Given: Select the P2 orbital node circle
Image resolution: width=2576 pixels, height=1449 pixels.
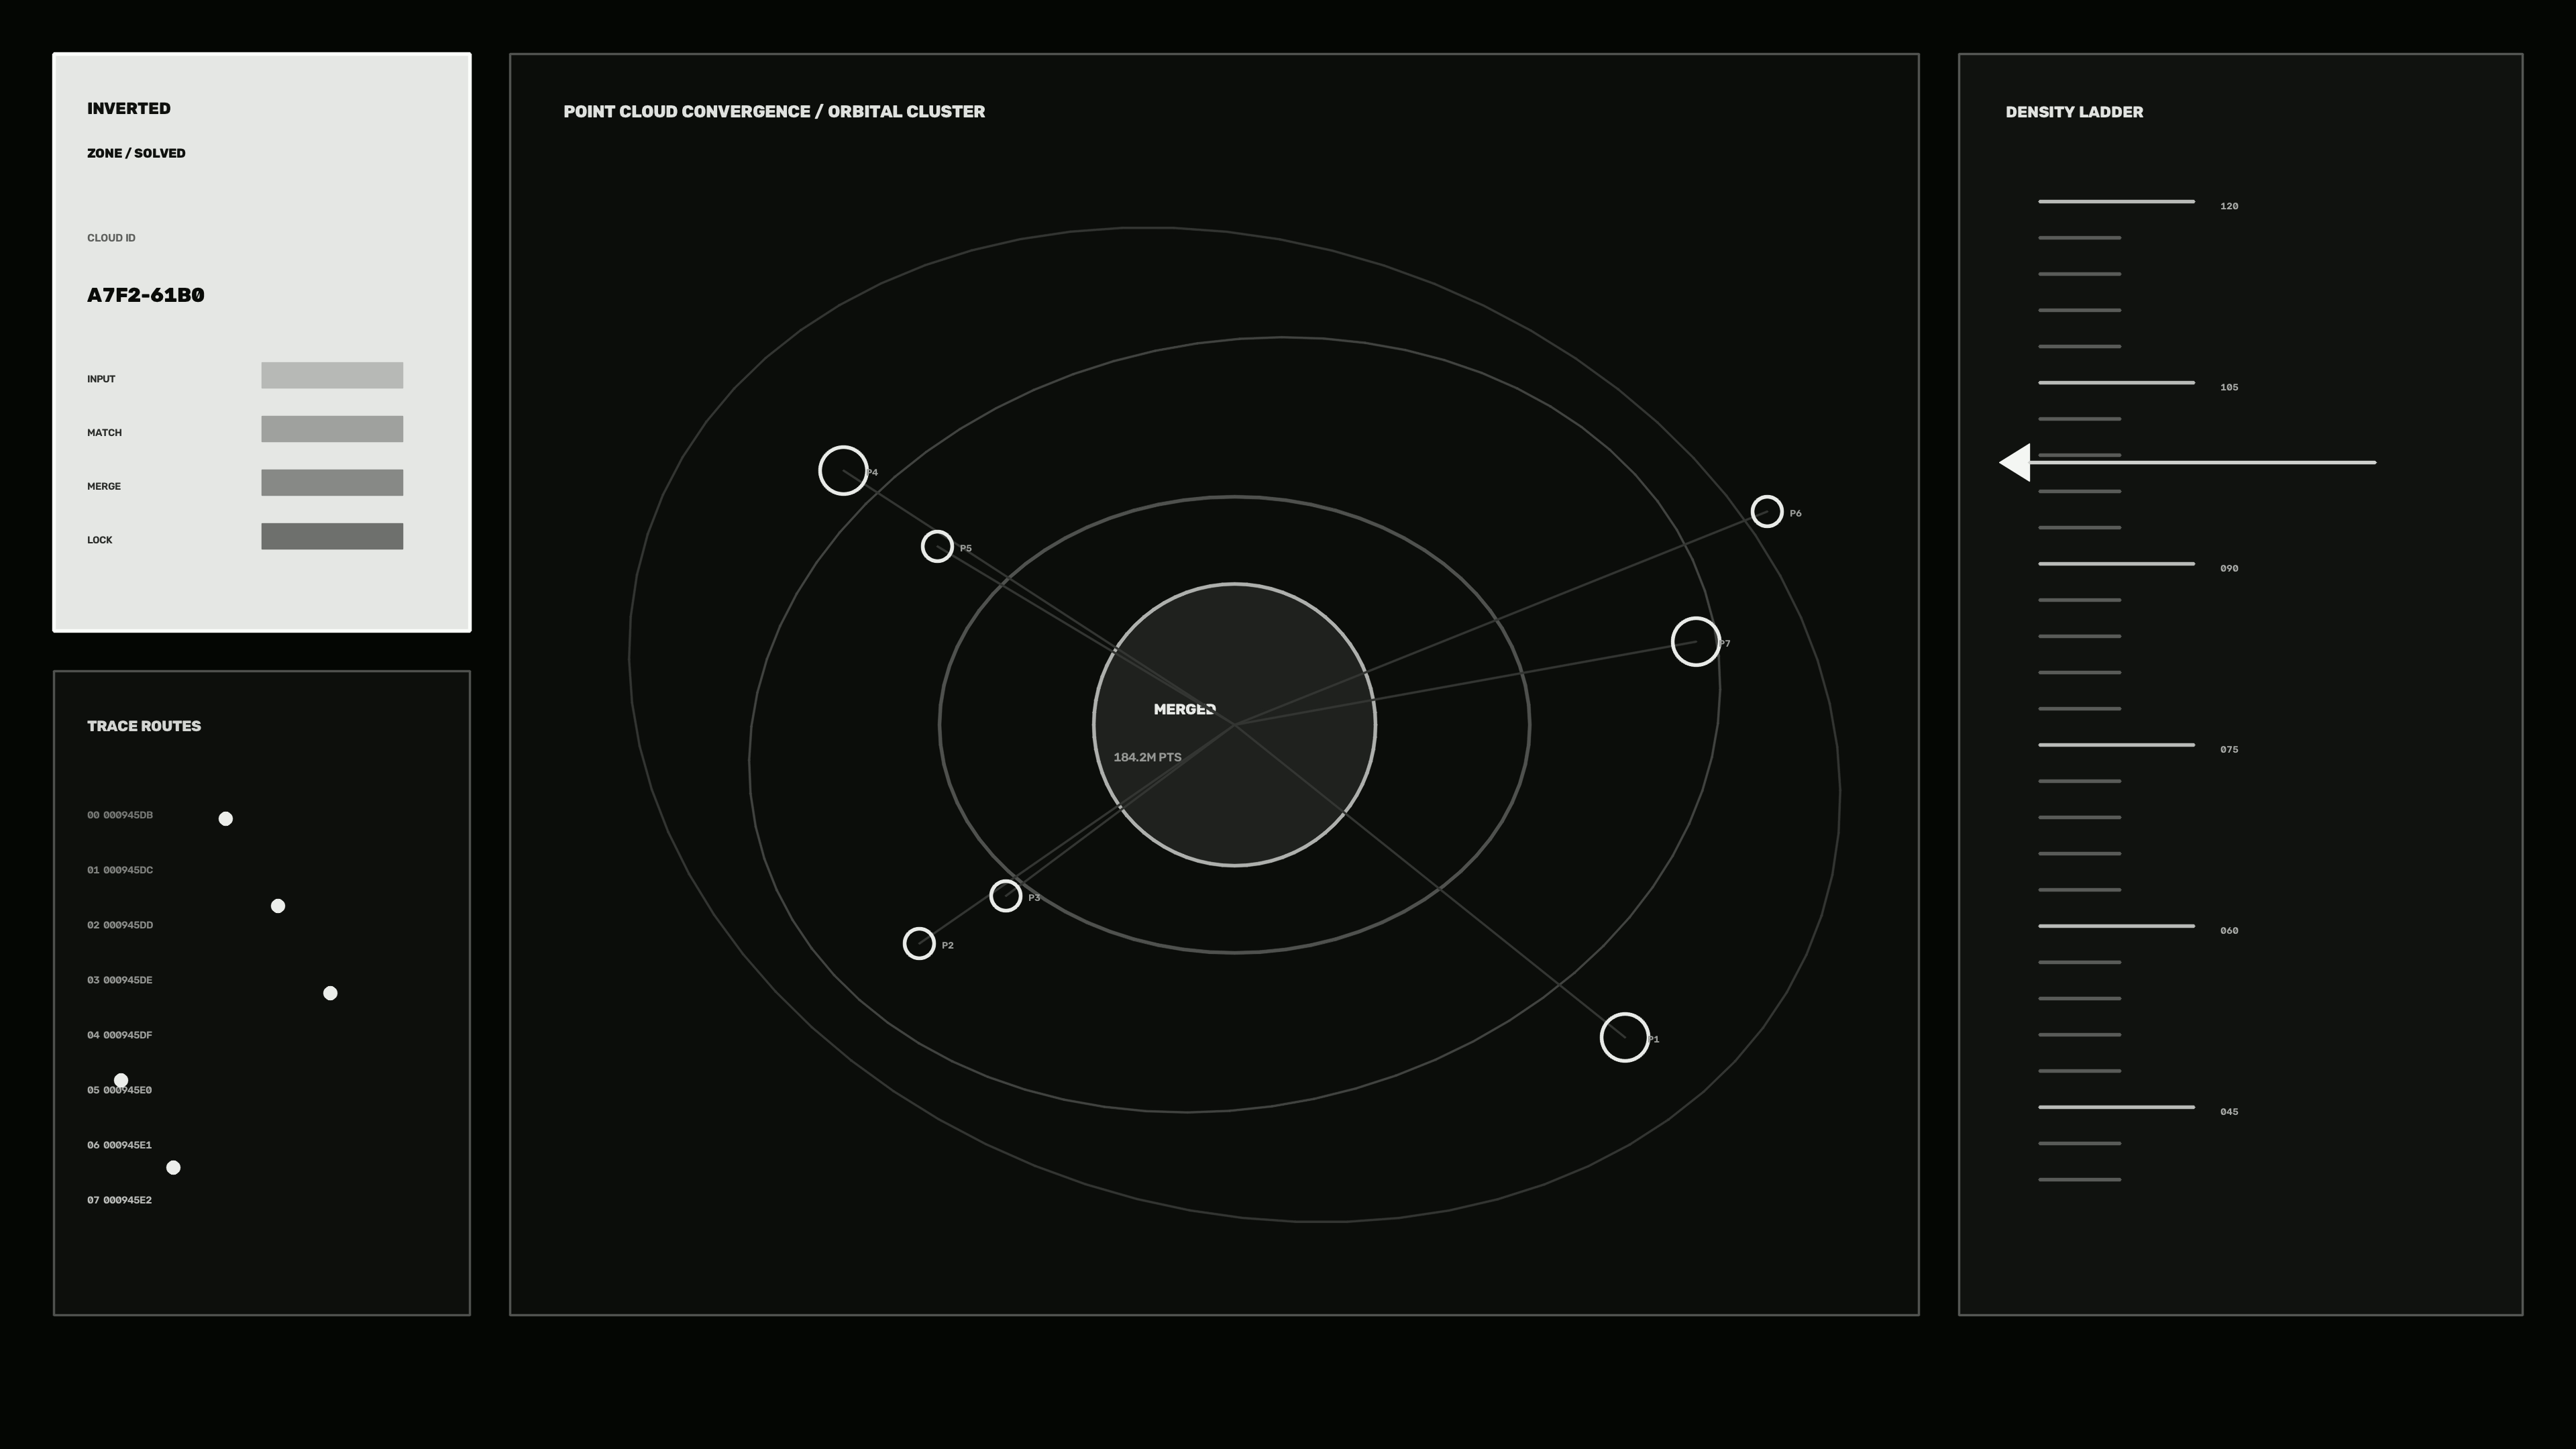Looking at the screenshot, I should (919, 943).
